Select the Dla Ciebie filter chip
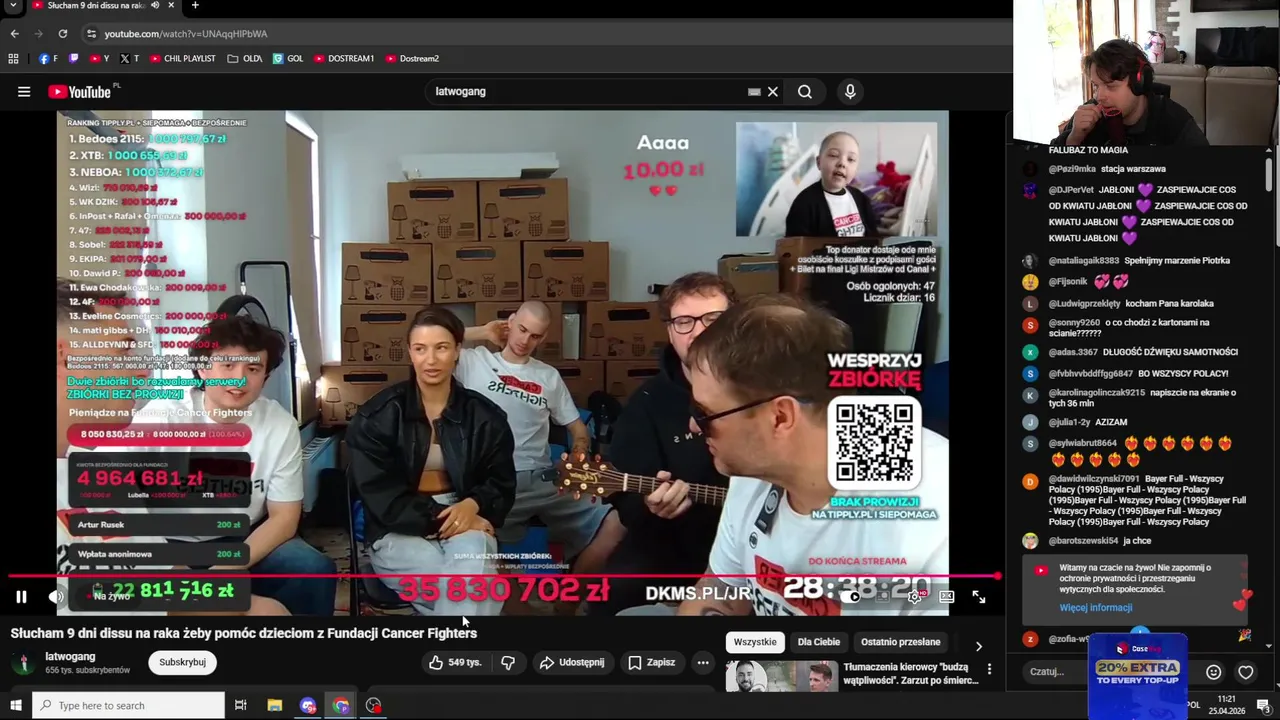This screenshot has height=720, width=1280. 818,642
